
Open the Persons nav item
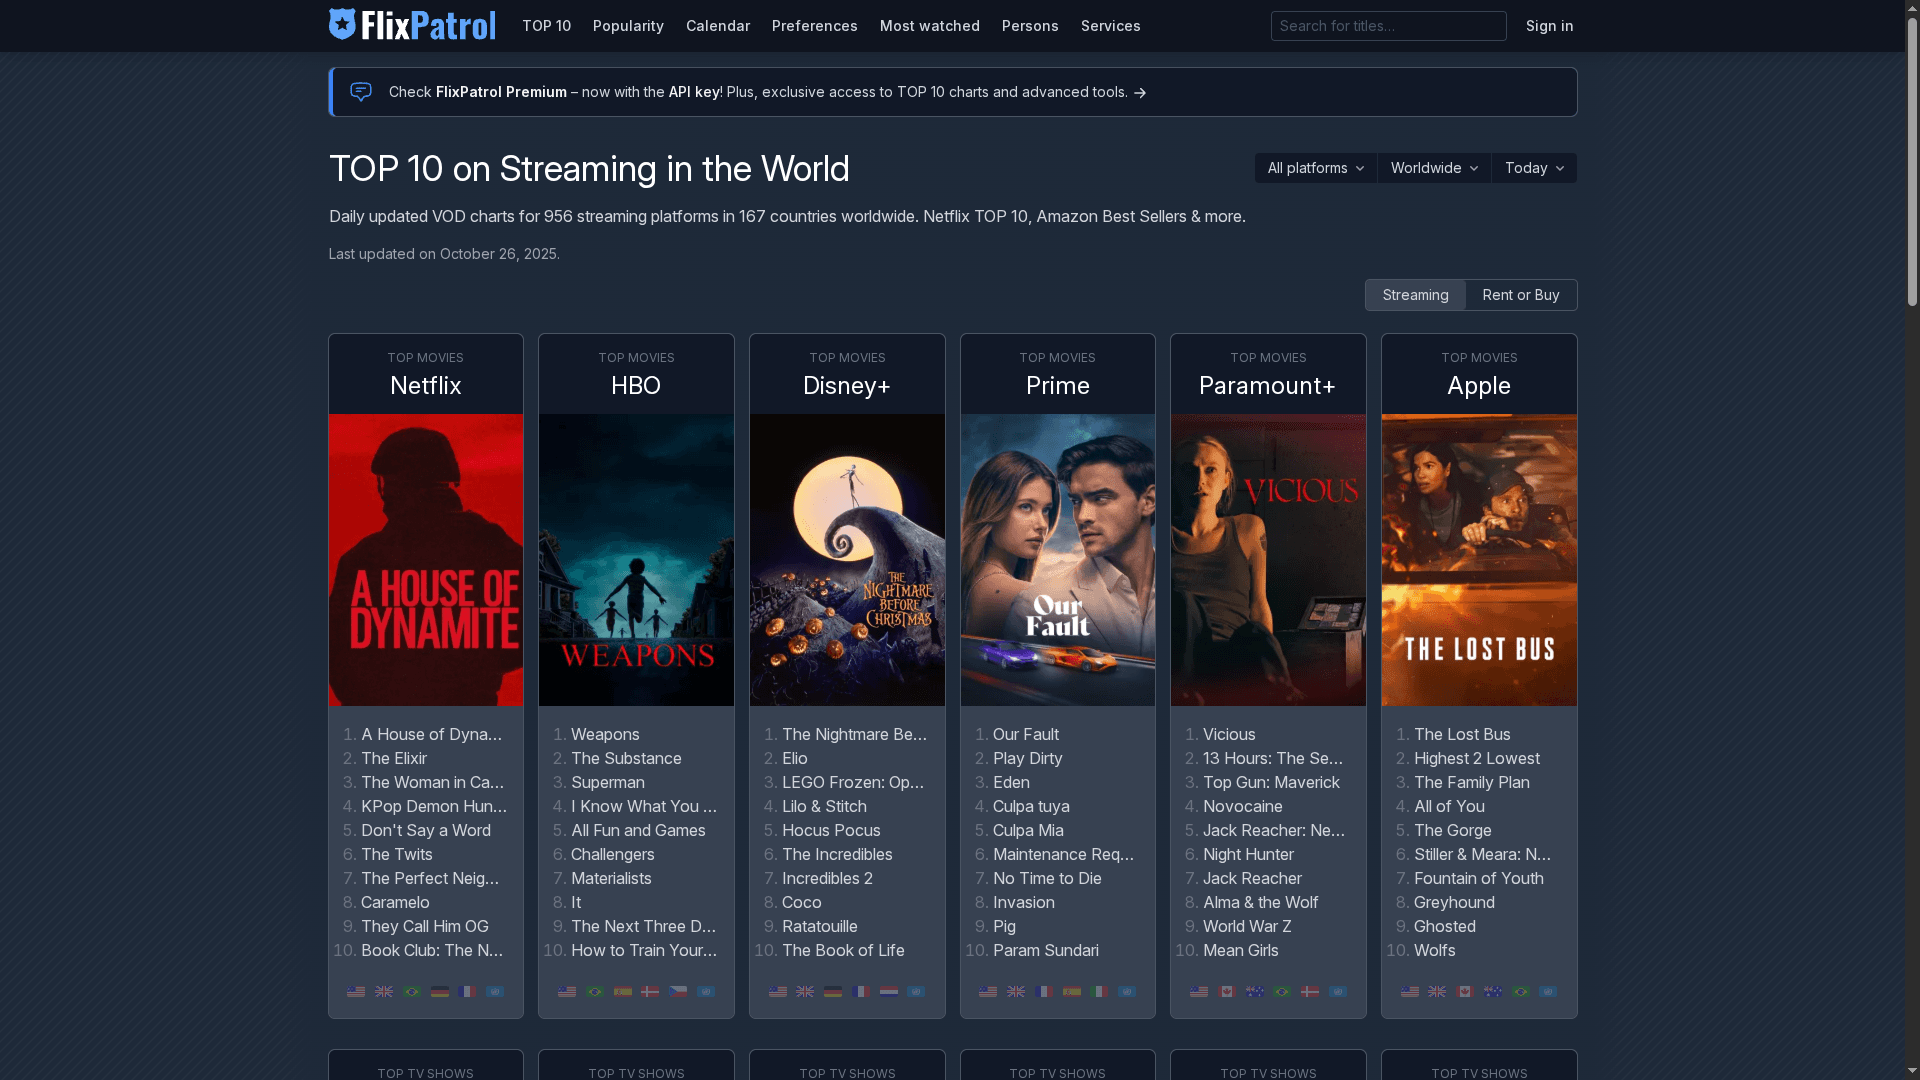[1030, 26]
